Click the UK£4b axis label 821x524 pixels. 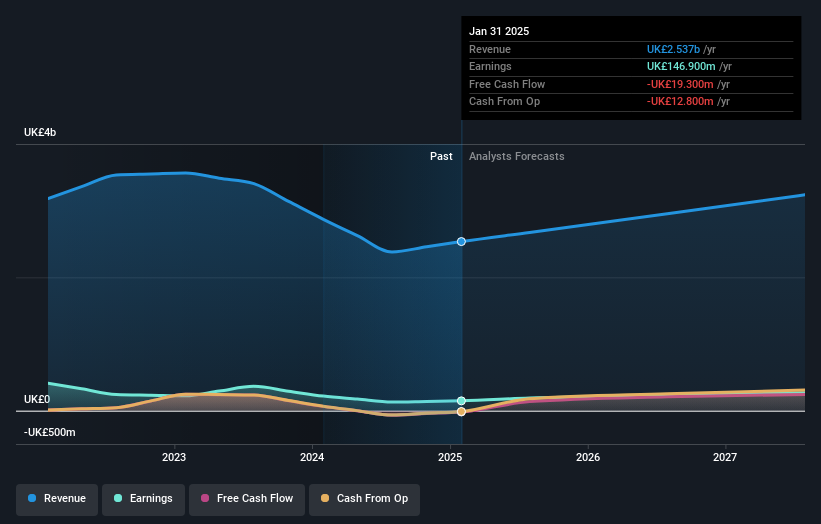[40, 132]
